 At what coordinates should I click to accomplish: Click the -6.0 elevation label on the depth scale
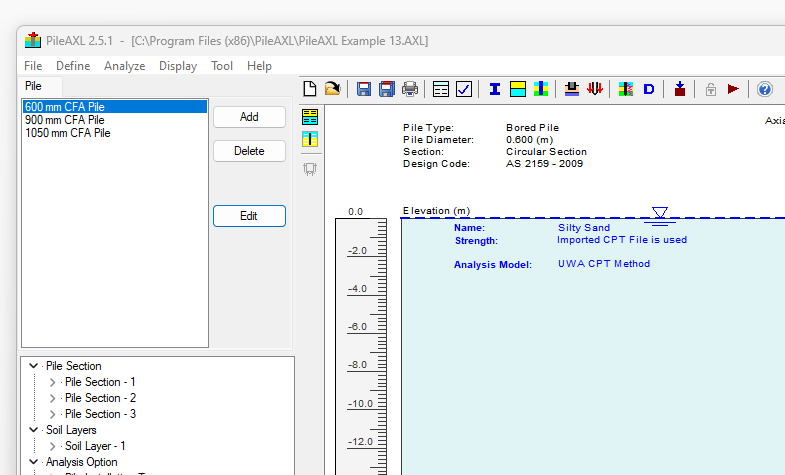pyautogui.click(x=357, y=327)
